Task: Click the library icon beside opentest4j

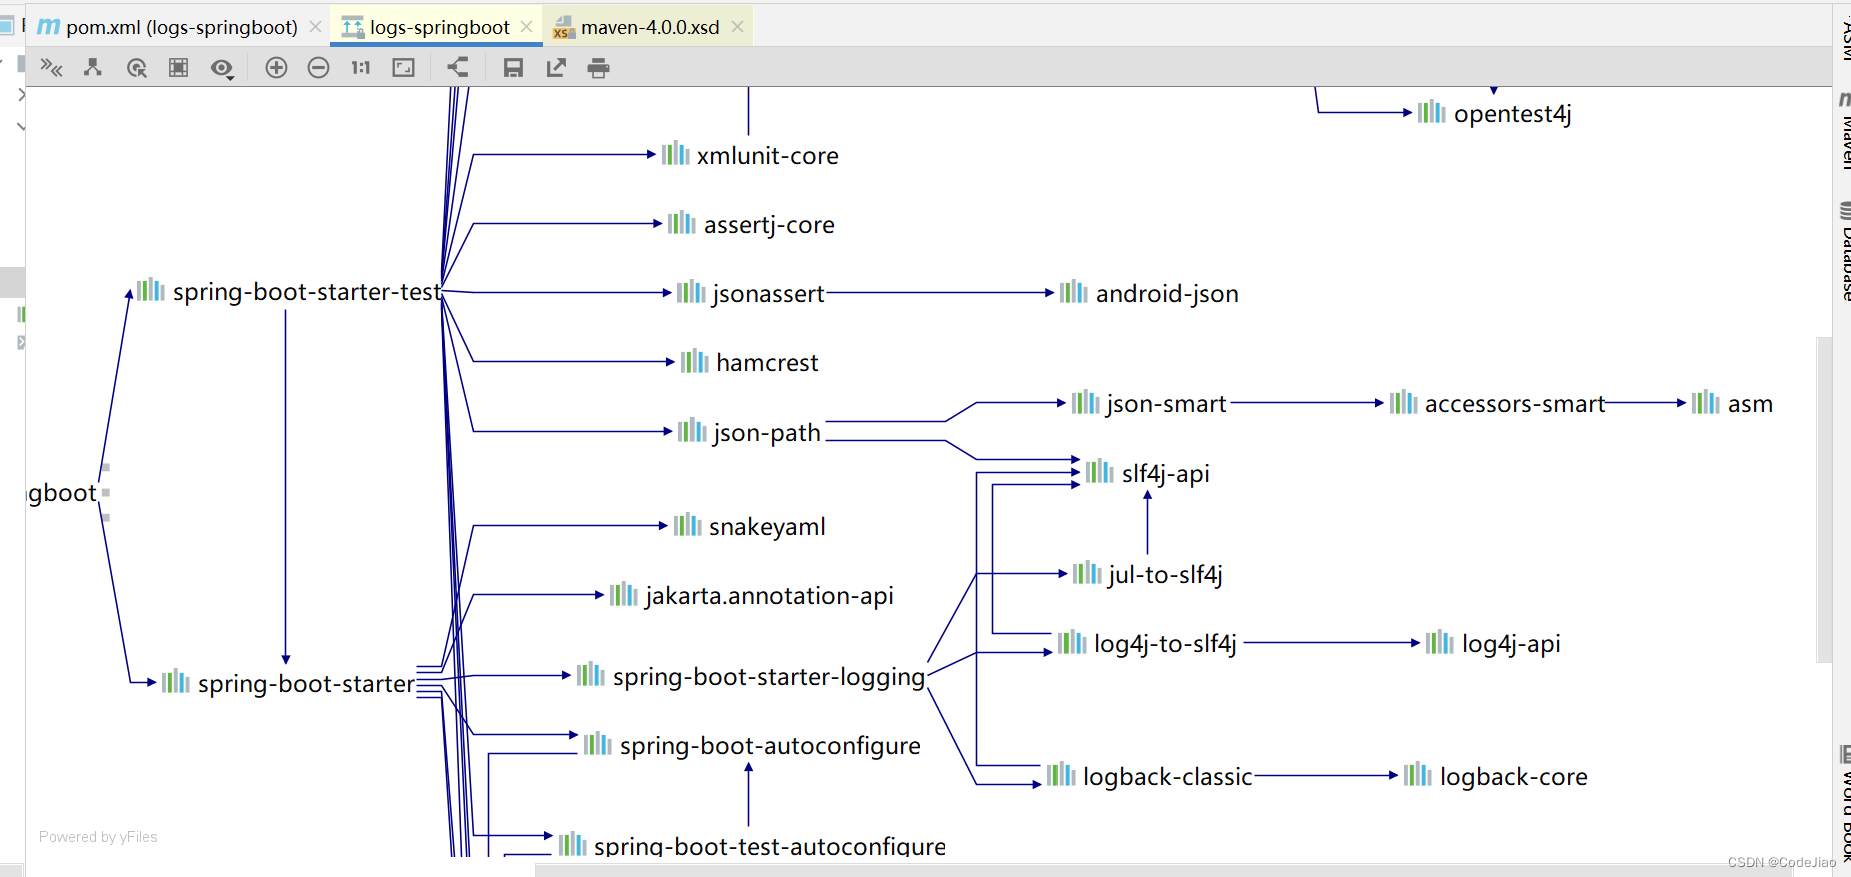Action: [x=1432, y=111]
